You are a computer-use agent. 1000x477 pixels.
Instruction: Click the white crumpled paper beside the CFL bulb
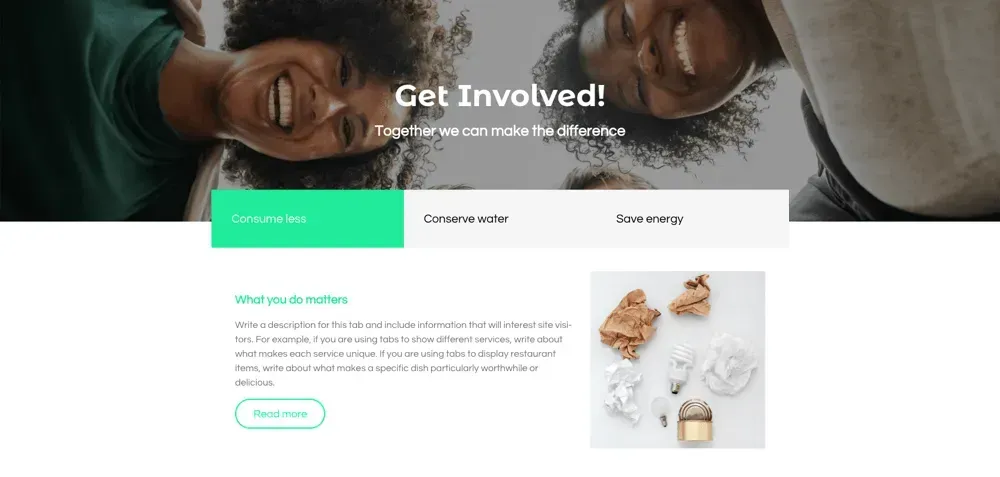click(730, 363)
